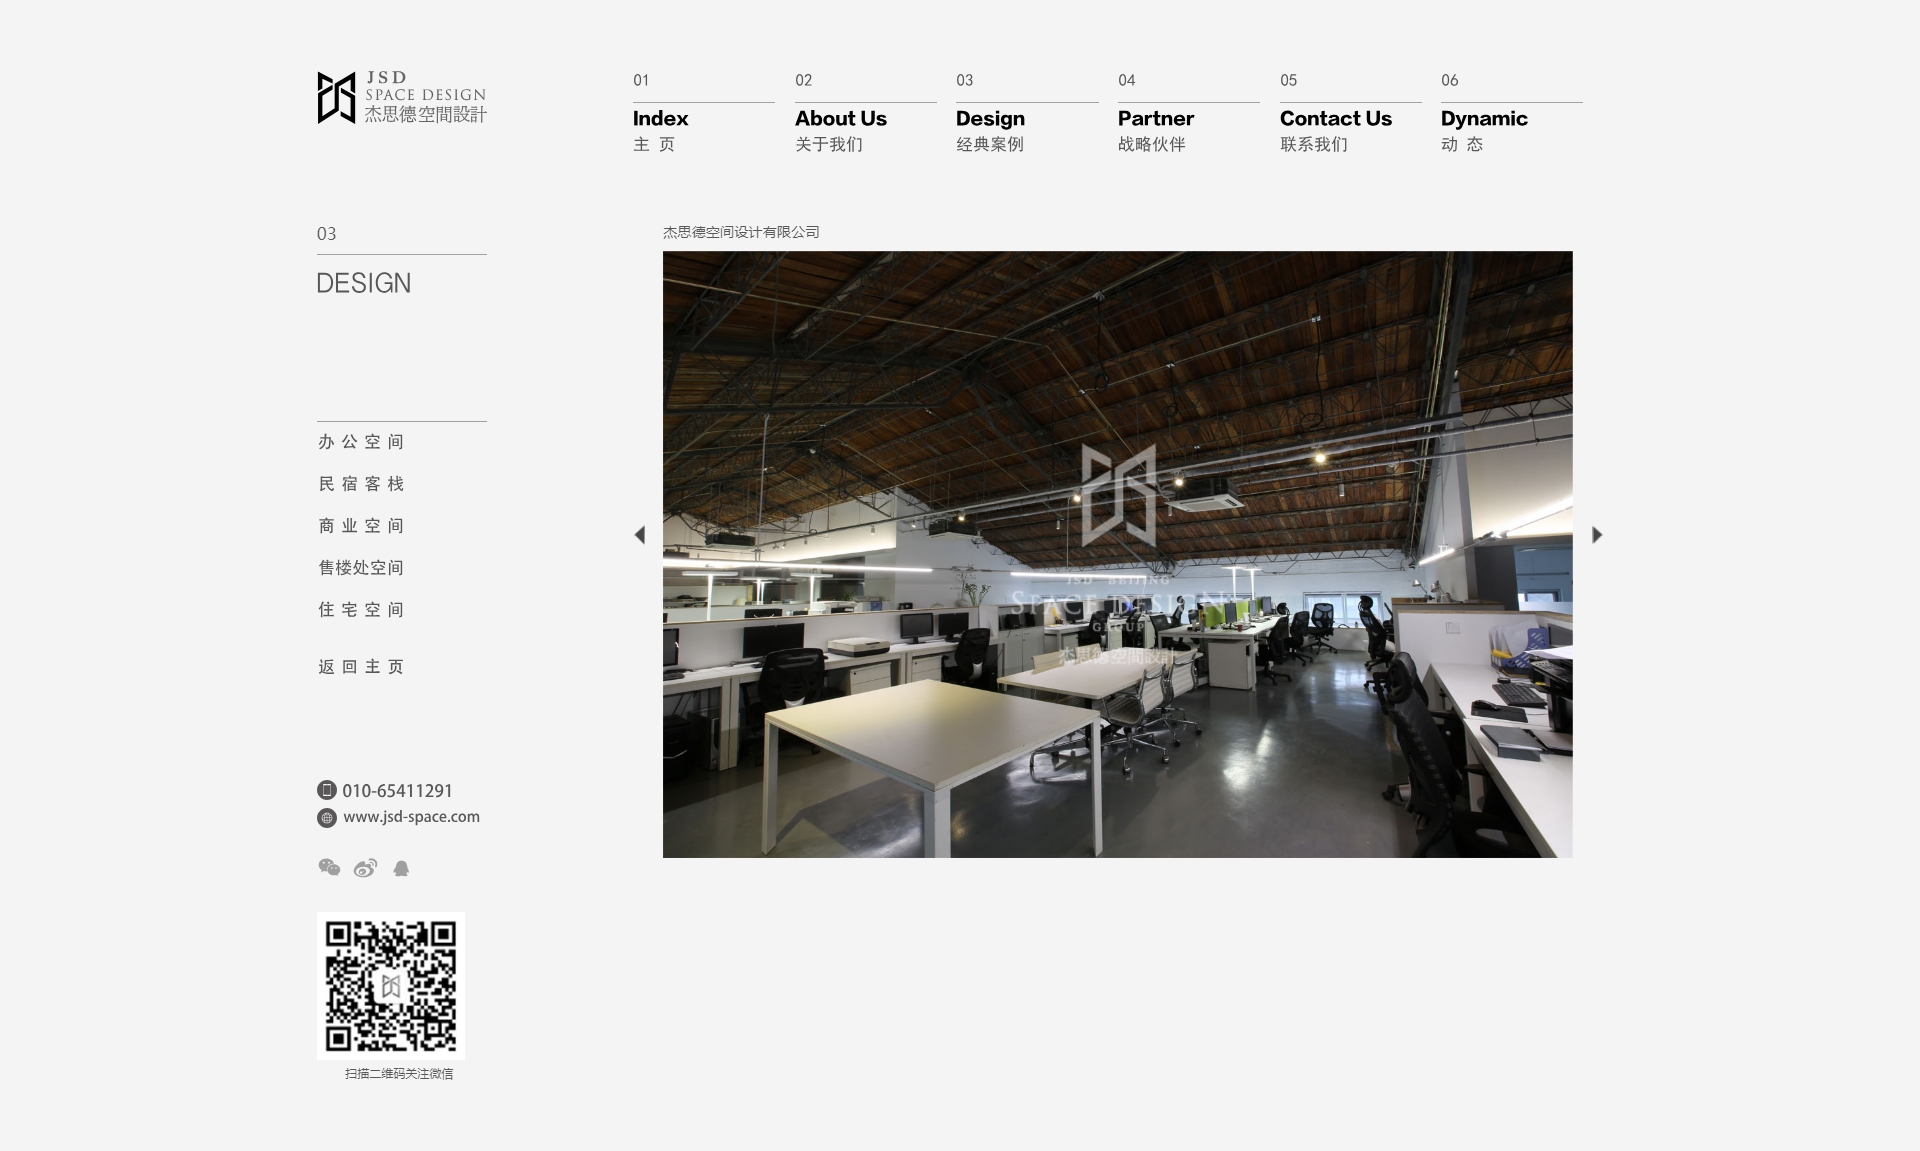Click the globe icon beside website address
Image resolution: width=1920 pixels, height=1151 pixels.
(327, 818)
